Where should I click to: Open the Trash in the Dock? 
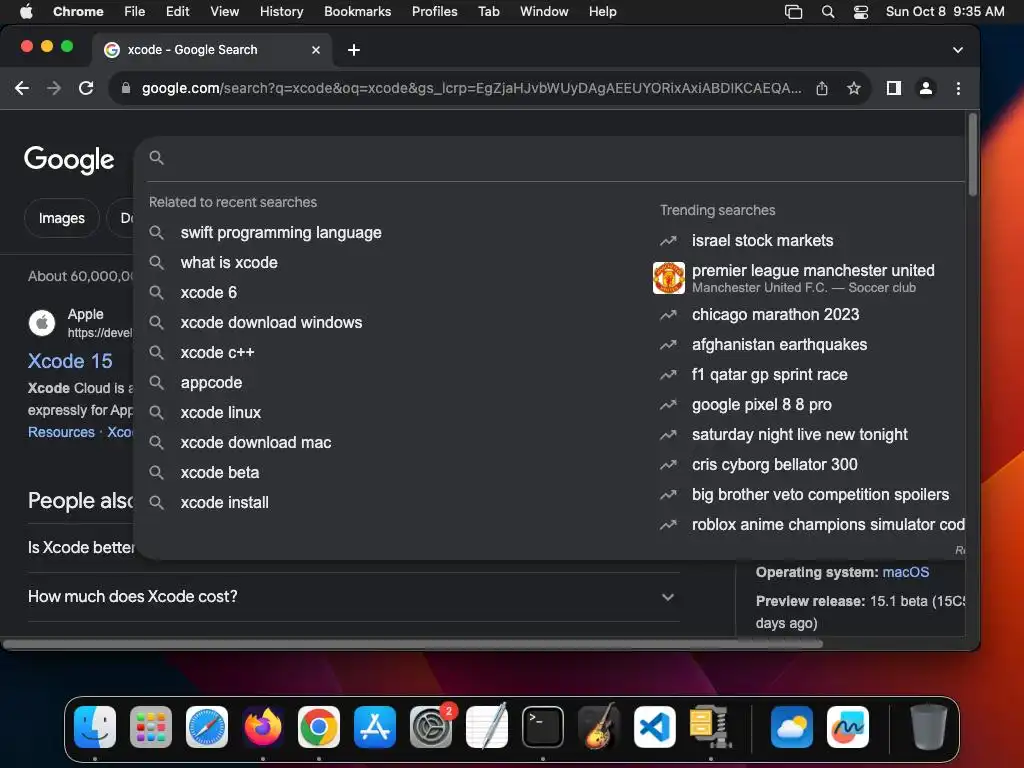pos(929,727)
